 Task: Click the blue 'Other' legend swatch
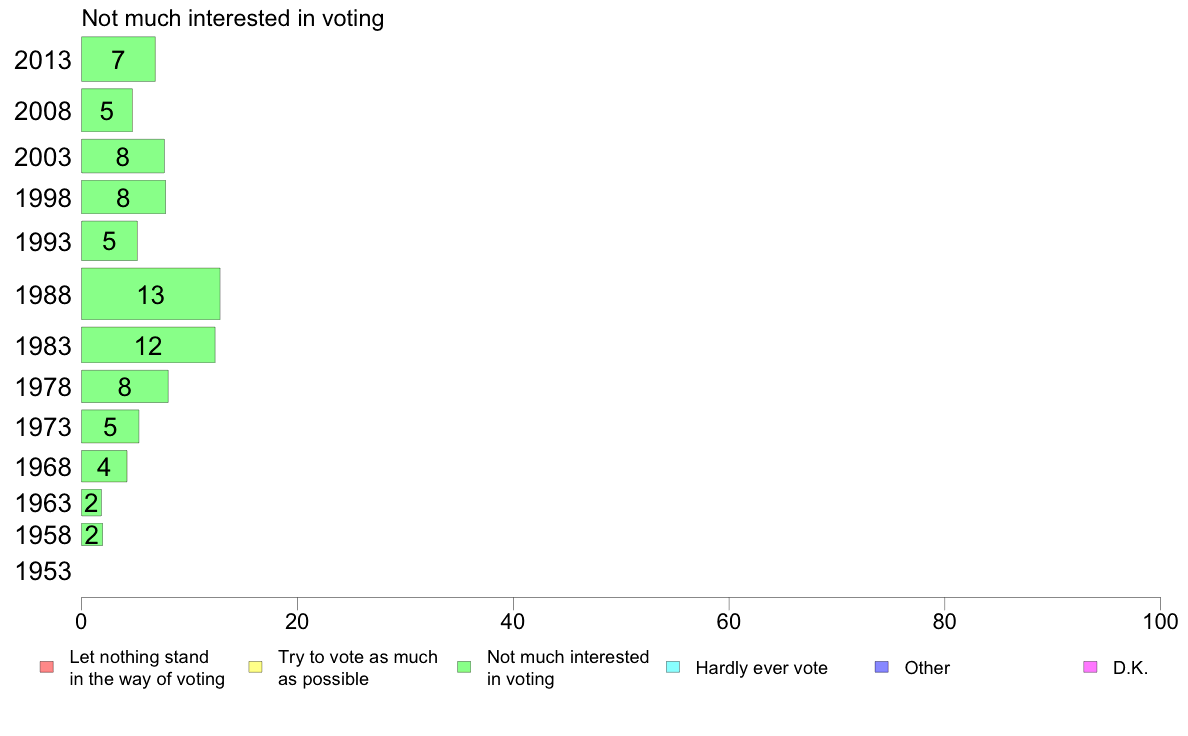(881, 667)
